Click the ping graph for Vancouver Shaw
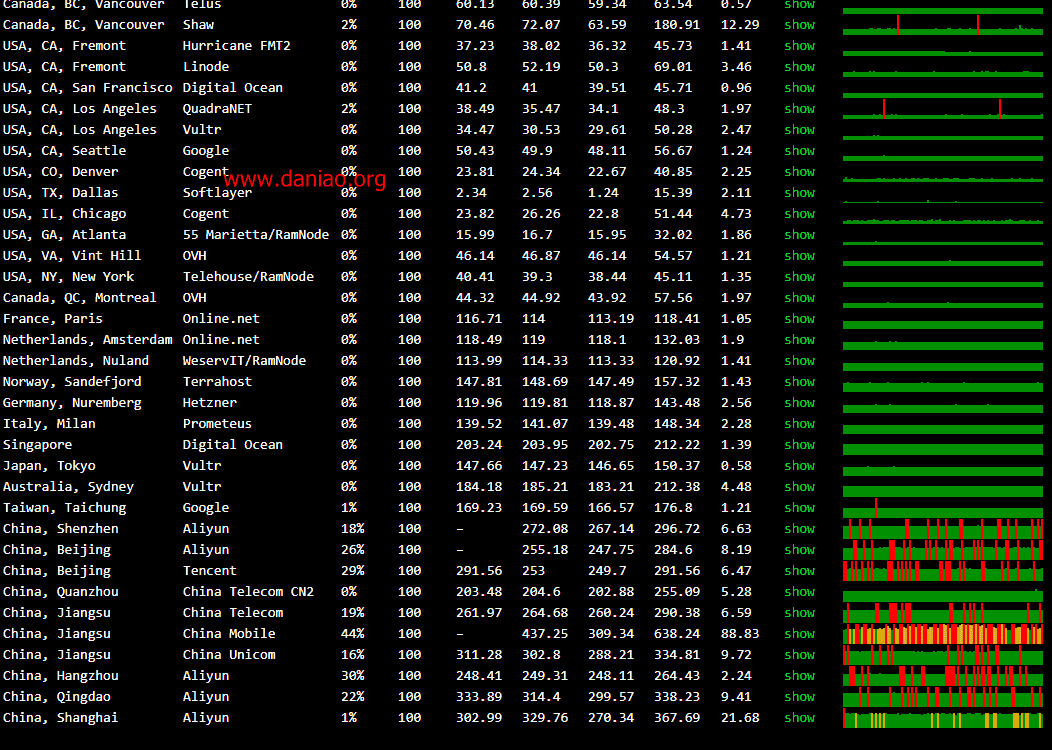1052x750 pixels. [943, 25]
